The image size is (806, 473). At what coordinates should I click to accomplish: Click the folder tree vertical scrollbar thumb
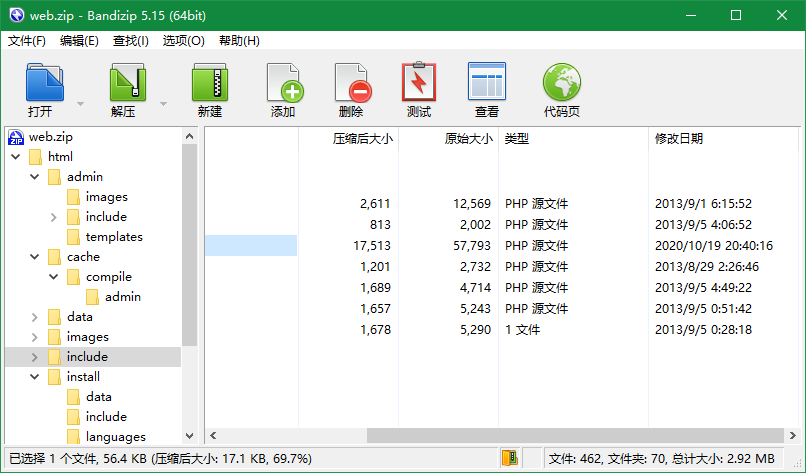[x=189, y=245]
